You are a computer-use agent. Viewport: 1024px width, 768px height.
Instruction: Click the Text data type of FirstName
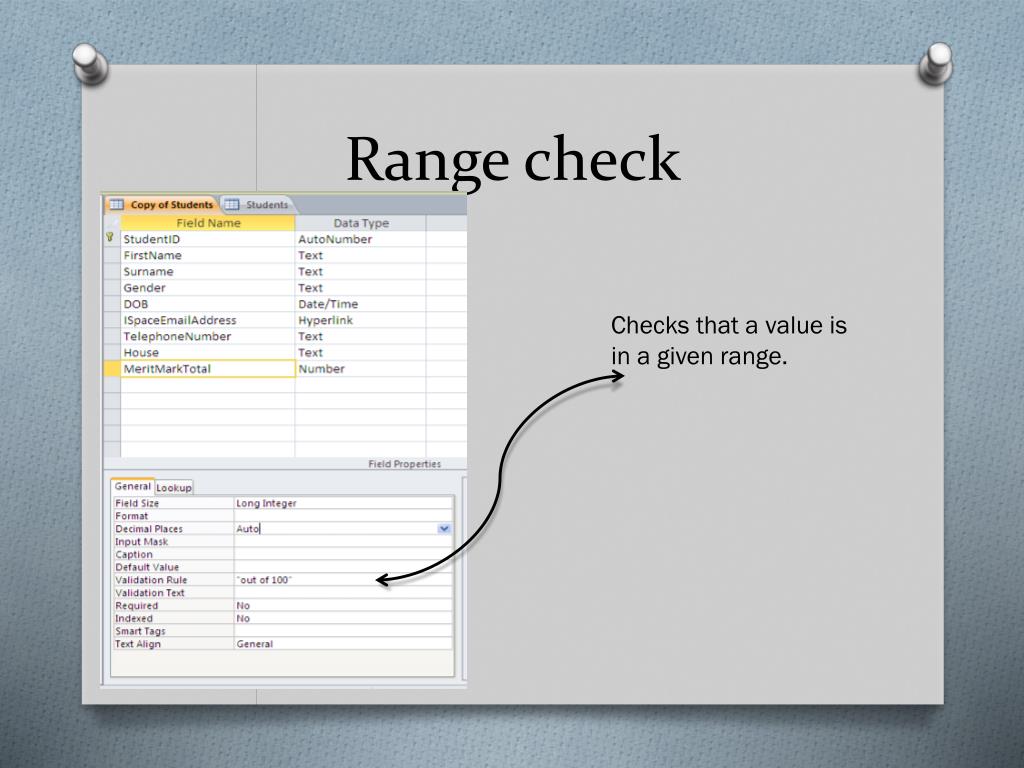coord(360,255)
